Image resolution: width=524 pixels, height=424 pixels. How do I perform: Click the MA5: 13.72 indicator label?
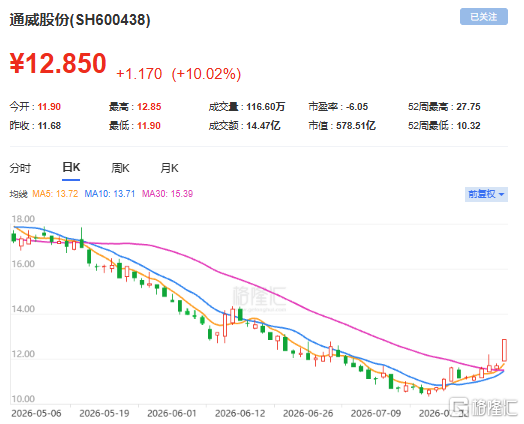(x=55, y=194)
